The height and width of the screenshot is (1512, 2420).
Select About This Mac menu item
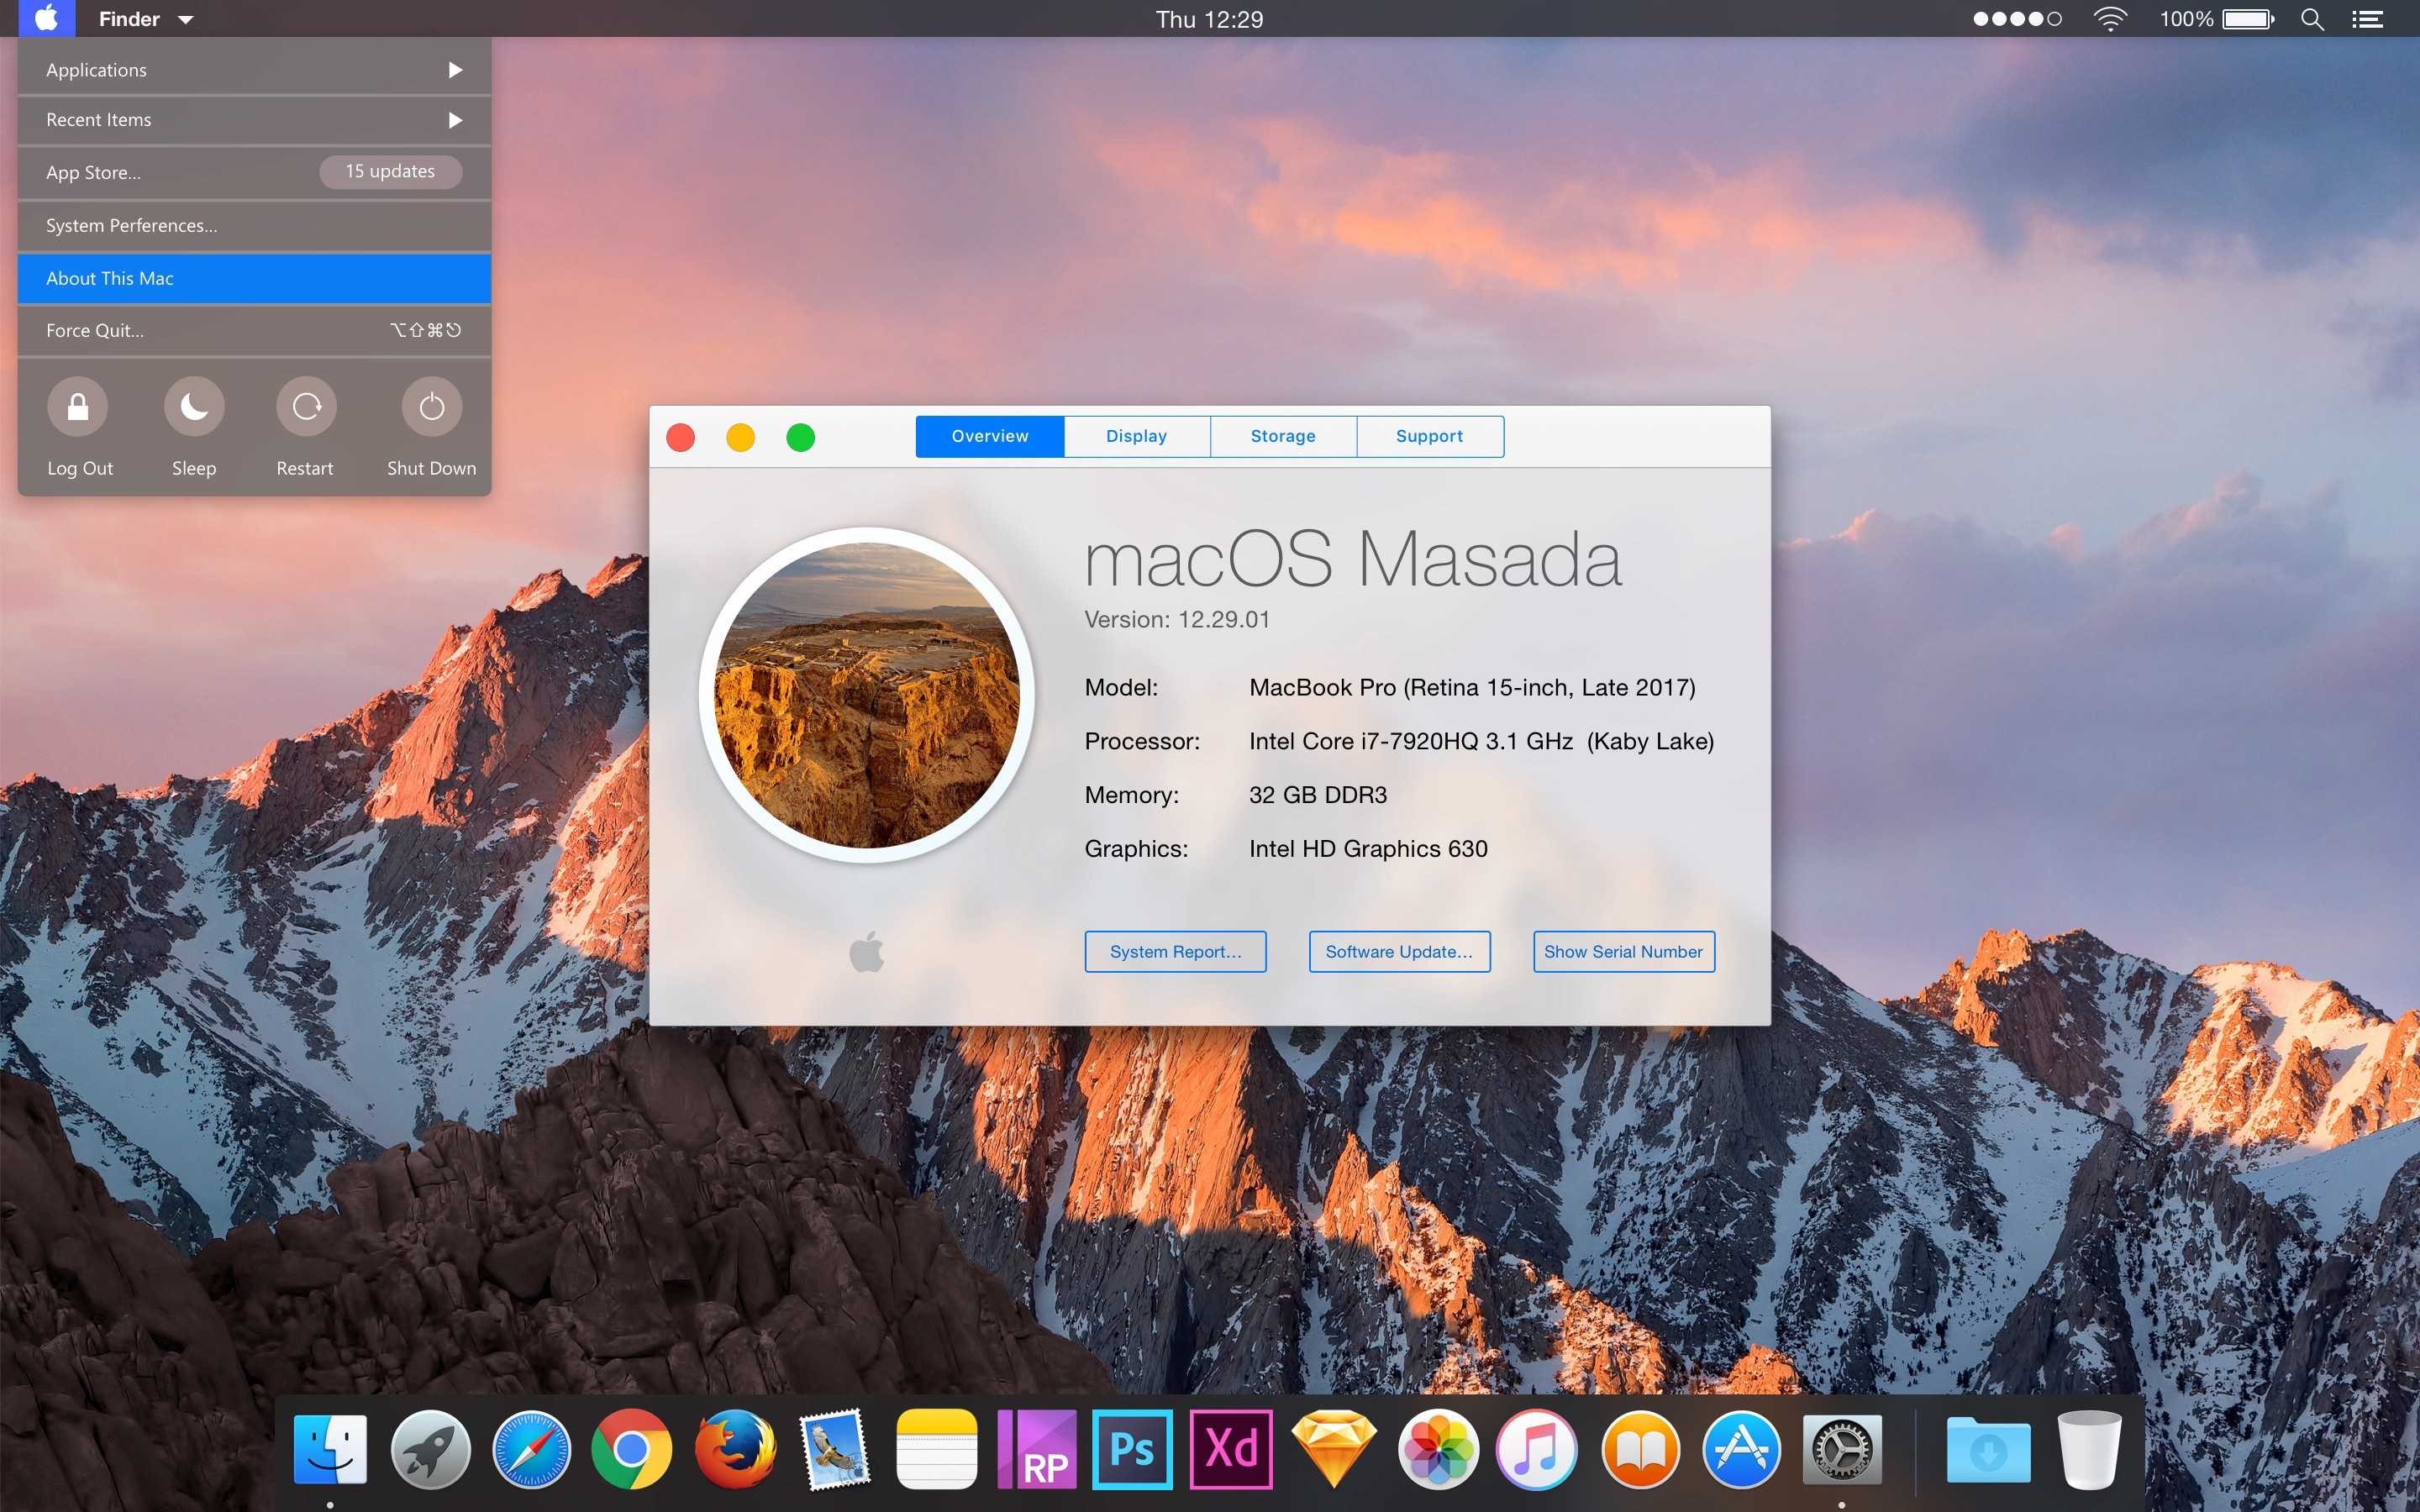pyautogui.click(x=253, y=277)
